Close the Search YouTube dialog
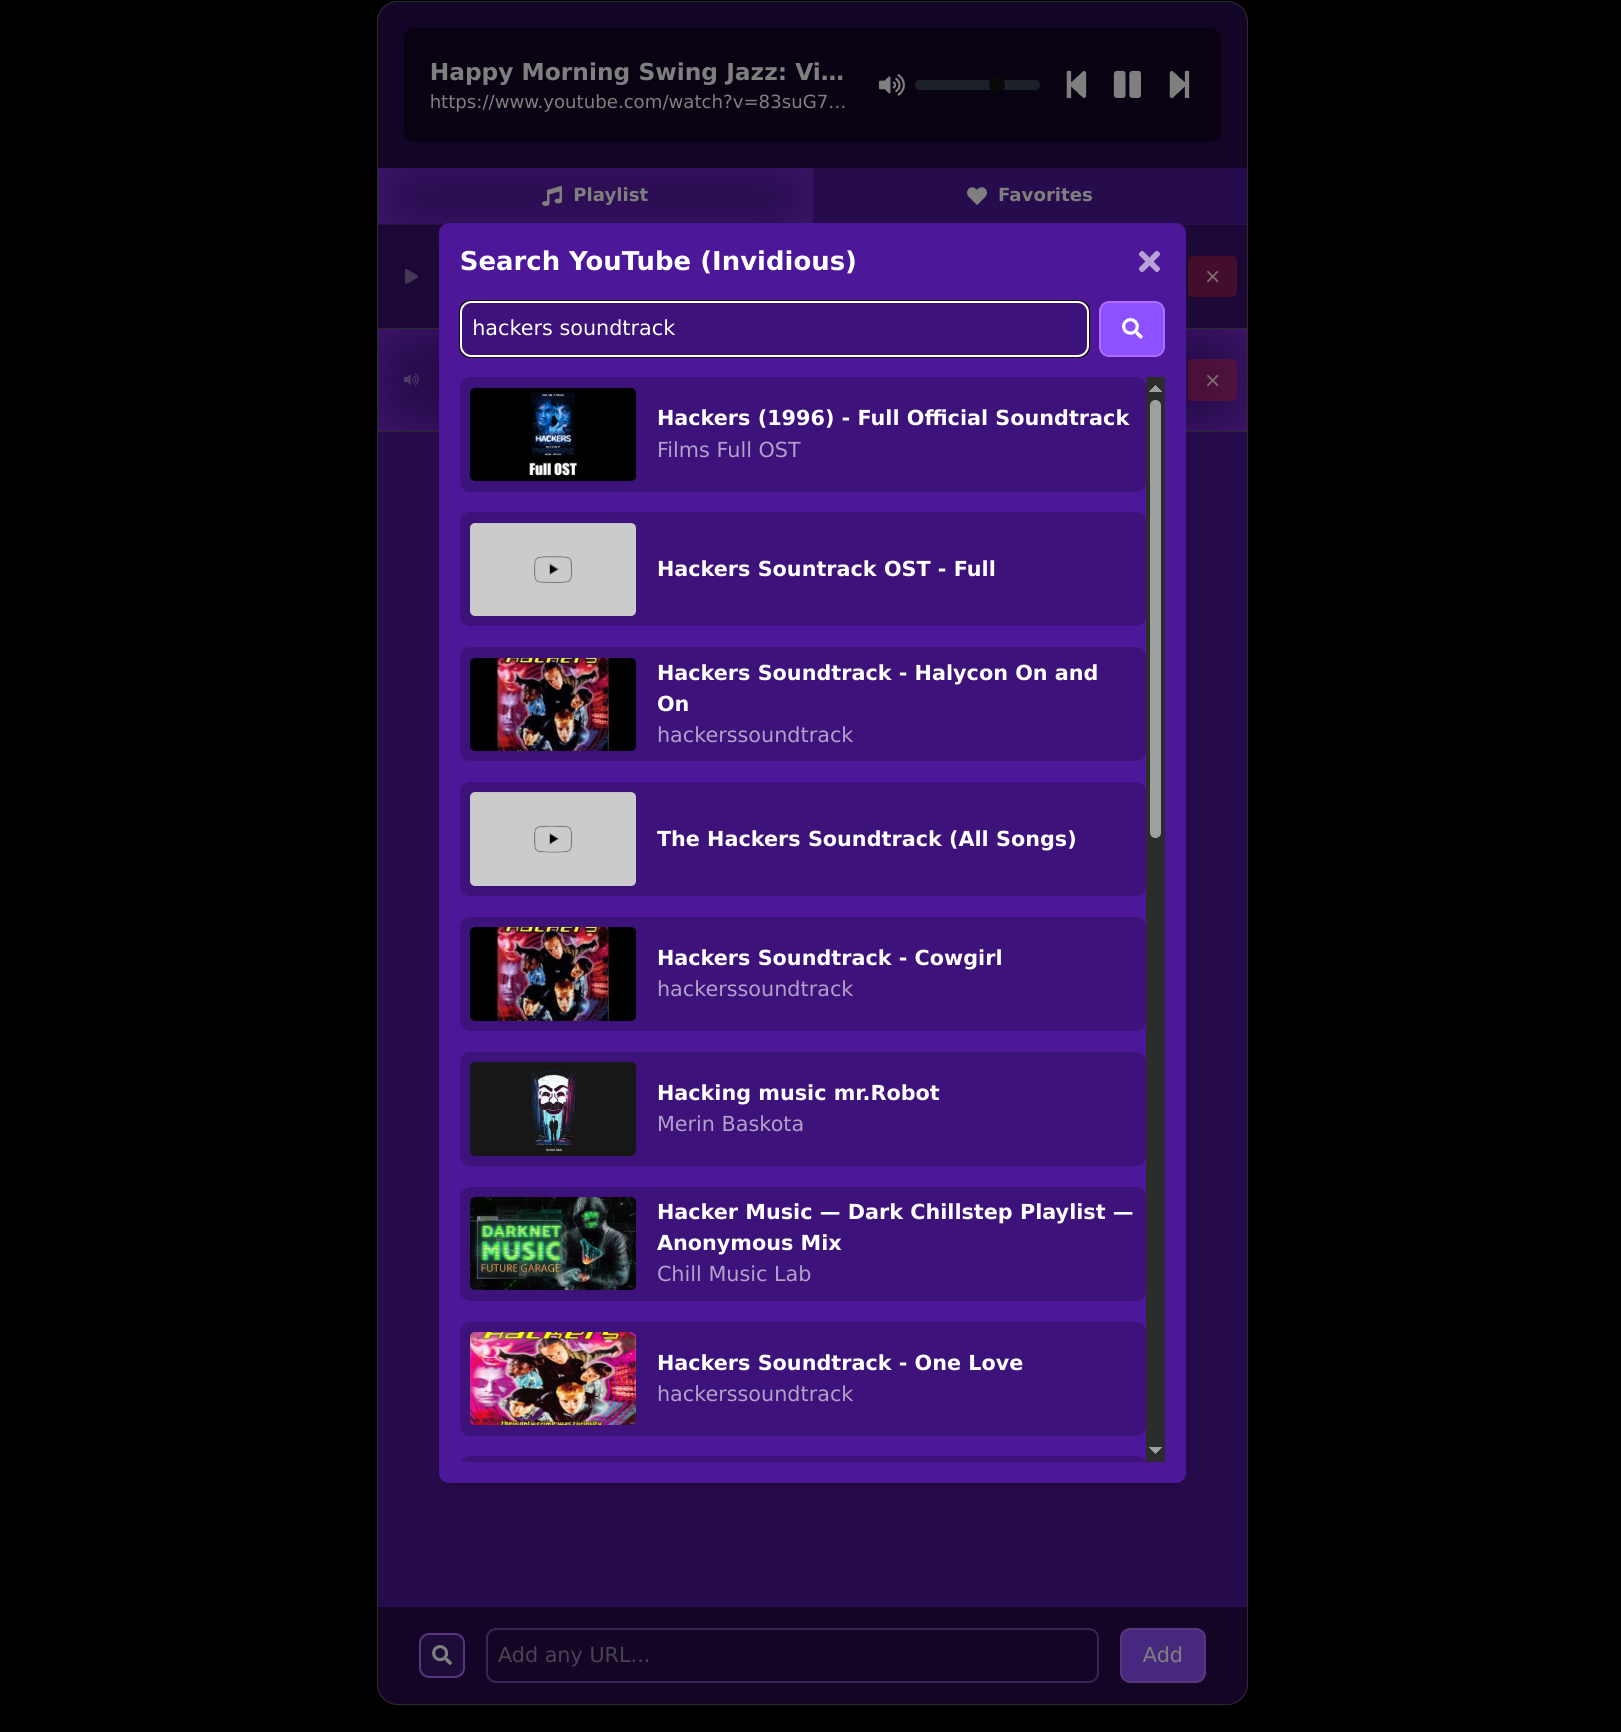Screen dimensions: 1621x1732 point(1149,261)
